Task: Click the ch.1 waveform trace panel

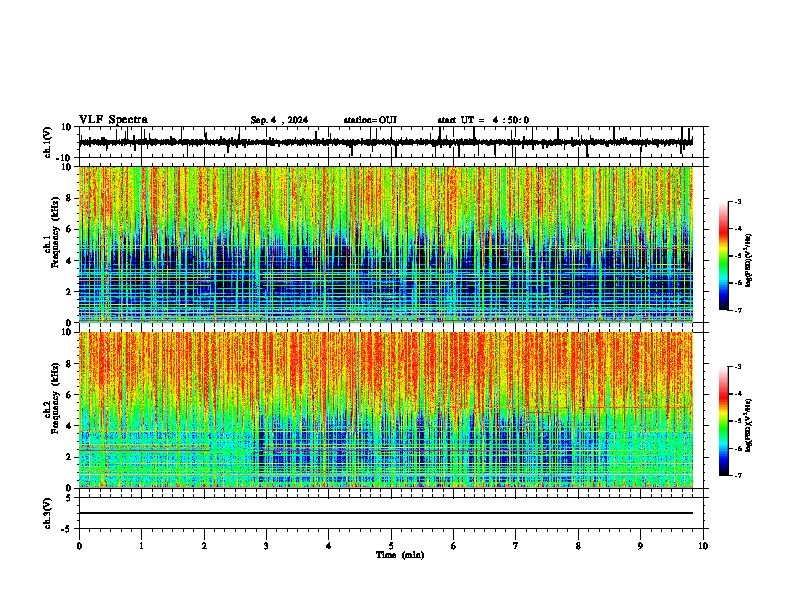Action: [391, 142]
